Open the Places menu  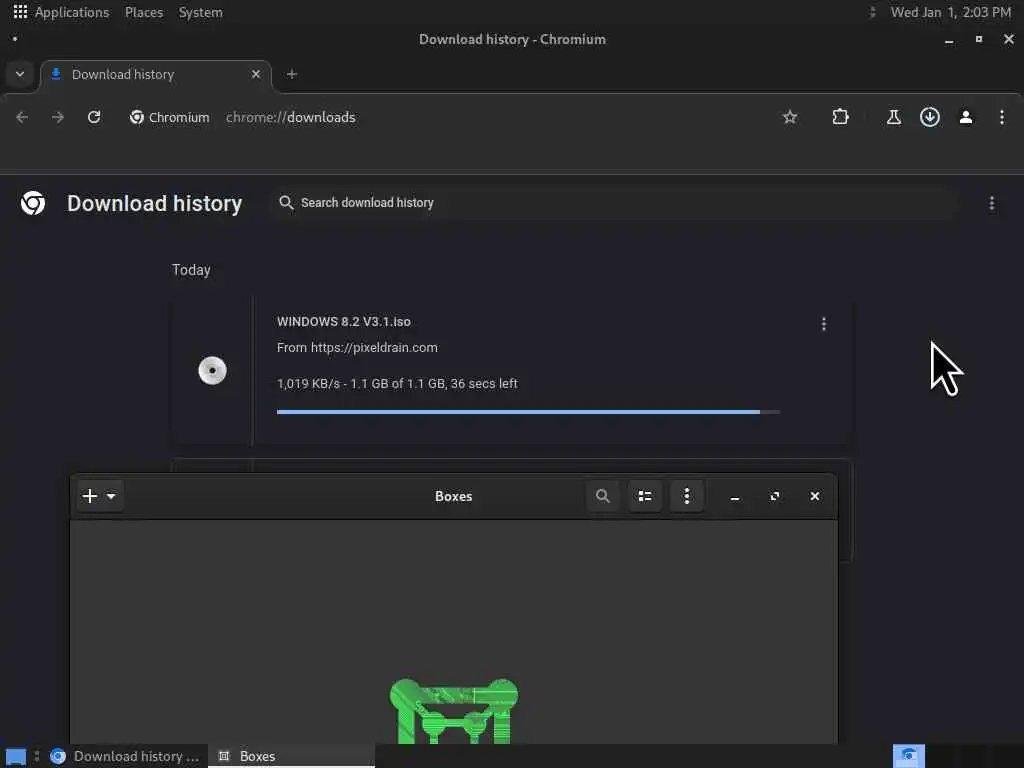[x=144, y=12]
